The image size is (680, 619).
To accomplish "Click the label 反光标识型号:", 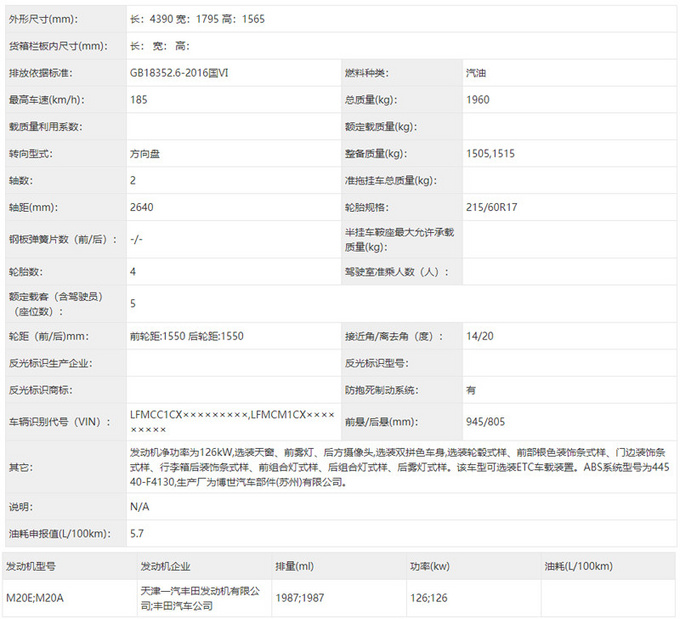I will coord(377,363).
